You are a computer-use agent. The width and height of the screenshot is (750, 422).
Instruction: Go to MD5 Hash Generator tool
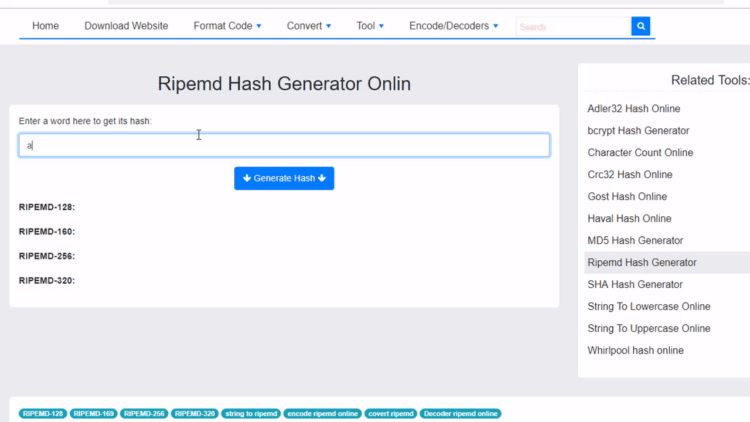(635, 240)
